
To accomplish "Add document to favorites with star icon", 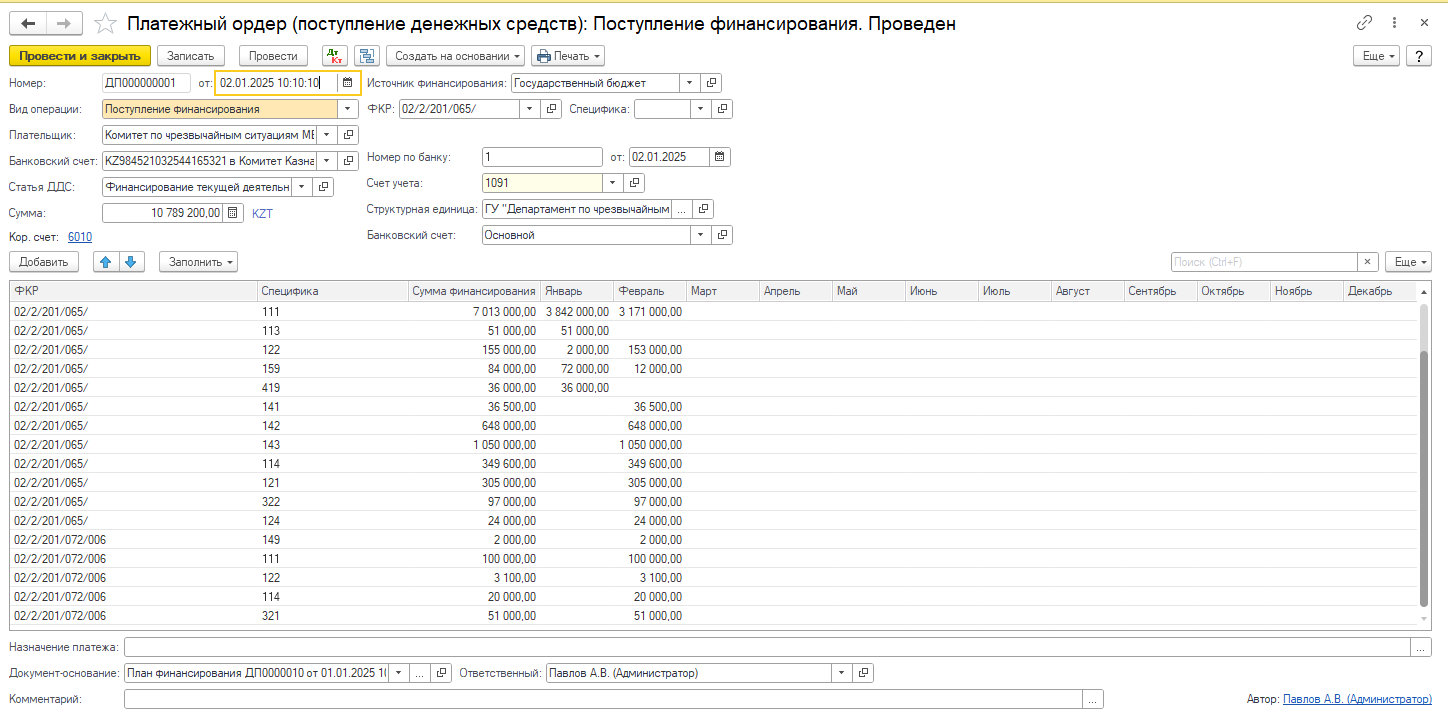I will coord(104,23).
